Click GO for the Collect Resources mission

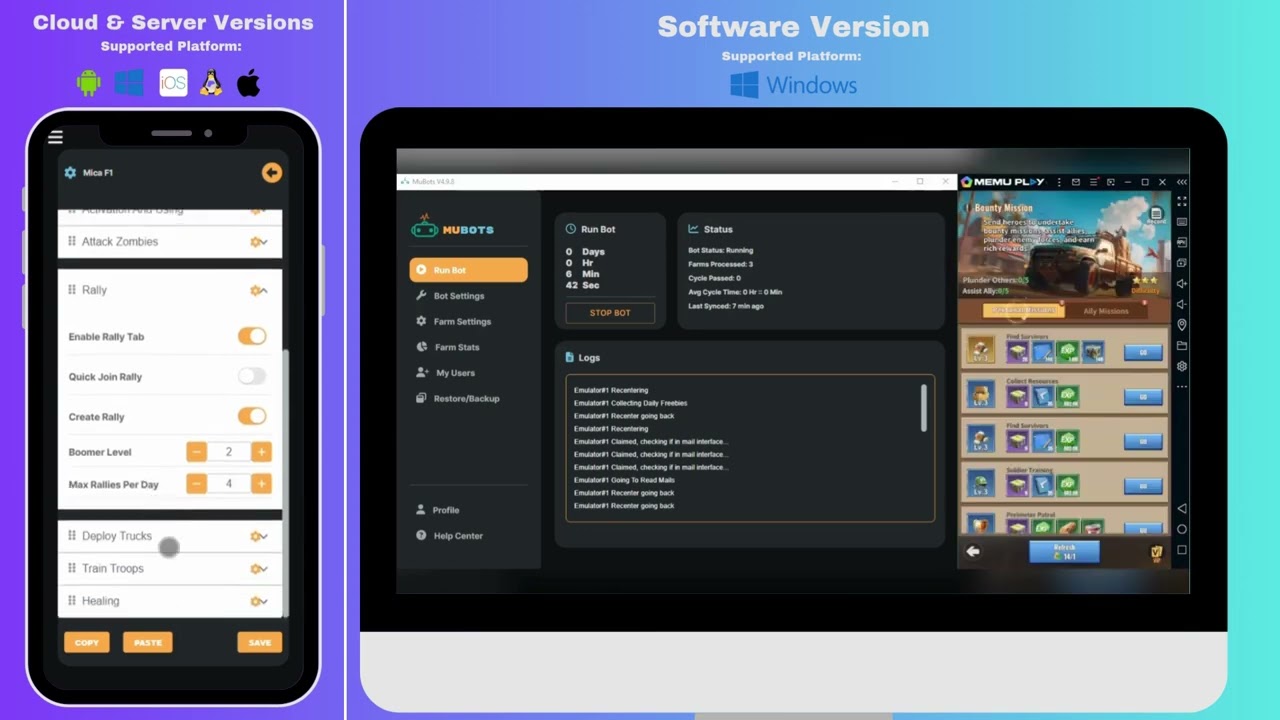[x=1143, y=397]
